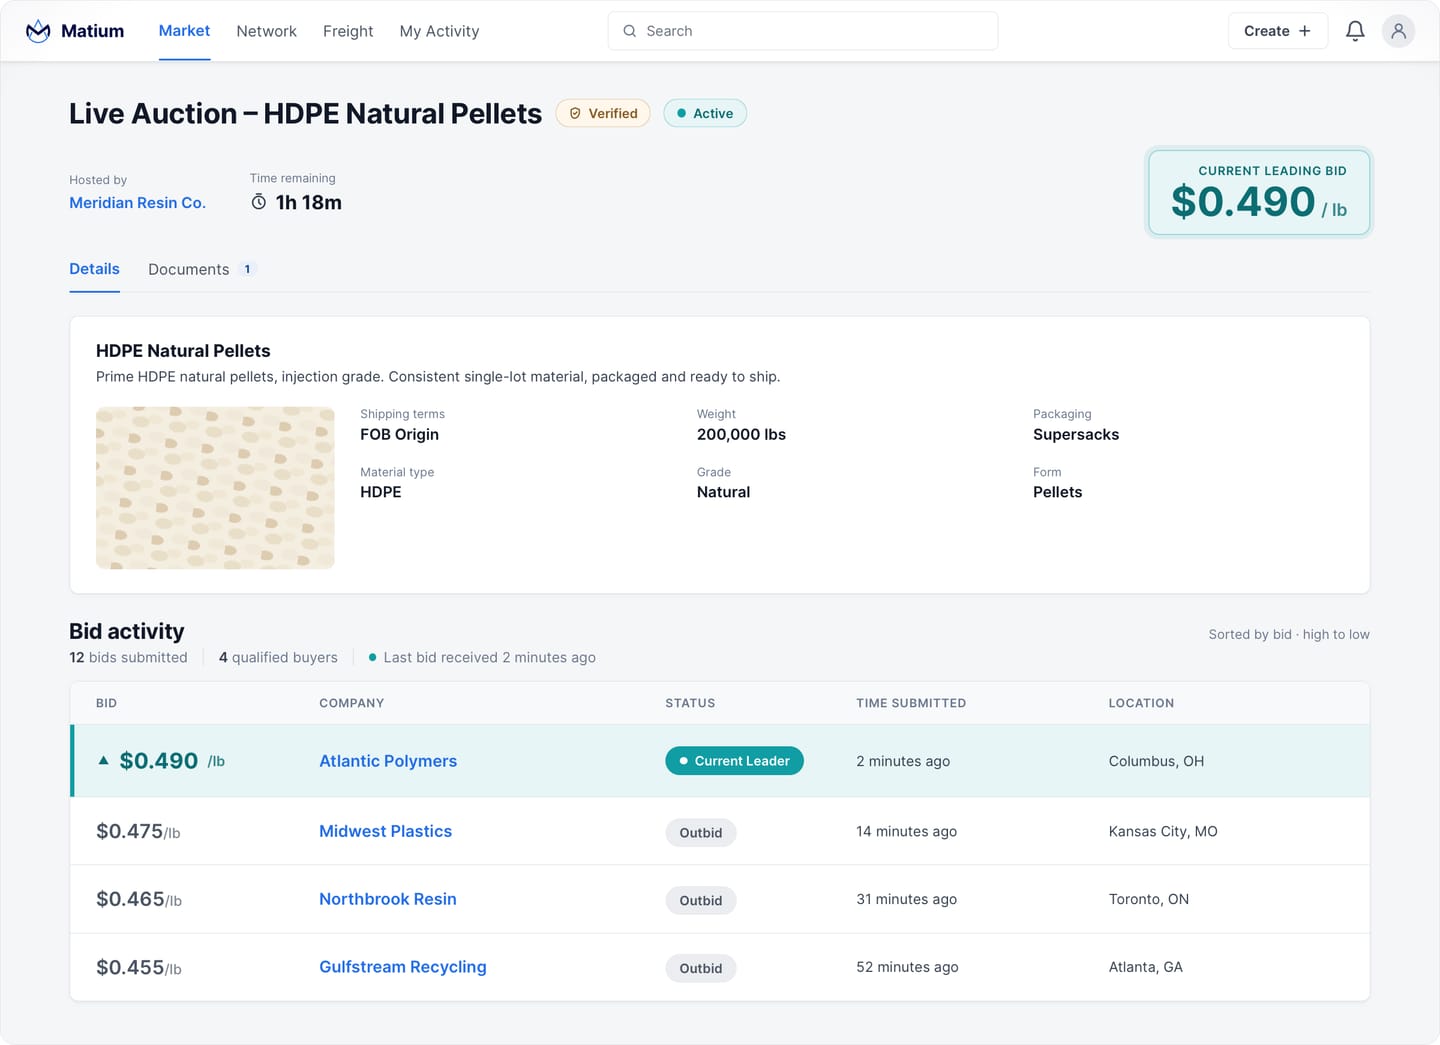Click the Current Leading Bid card
The image size is (1440, 1045).
[x=1259, y=193]
